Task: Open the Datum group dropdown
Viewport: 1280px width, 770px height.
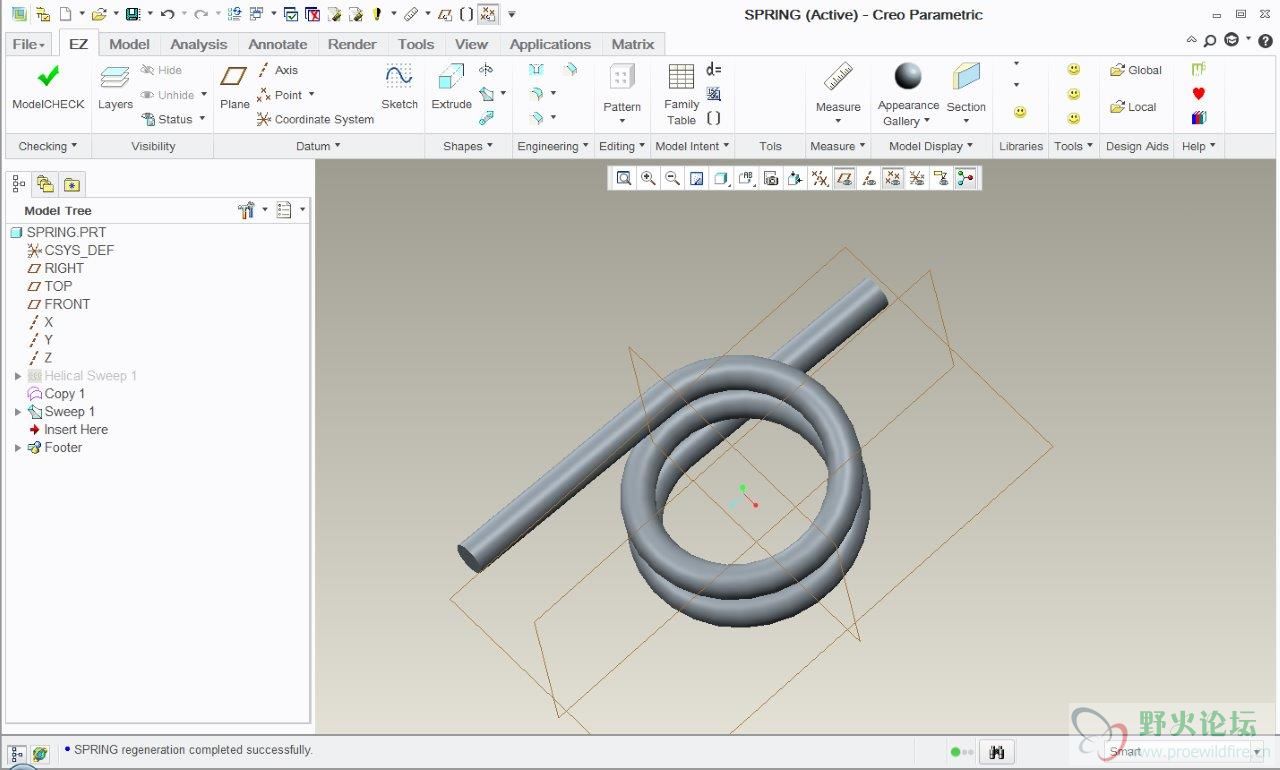Action: coord(318,146)
